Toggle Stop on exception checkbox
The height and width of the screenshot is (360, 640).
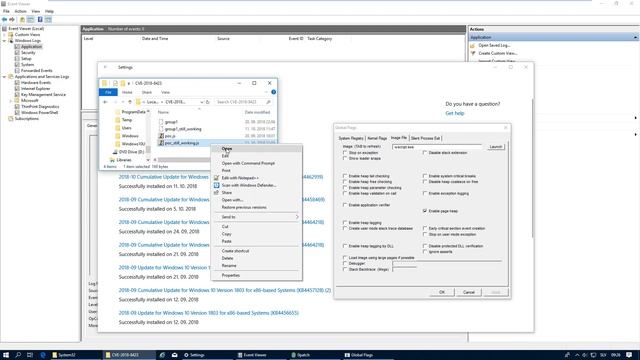coord(345,153)
